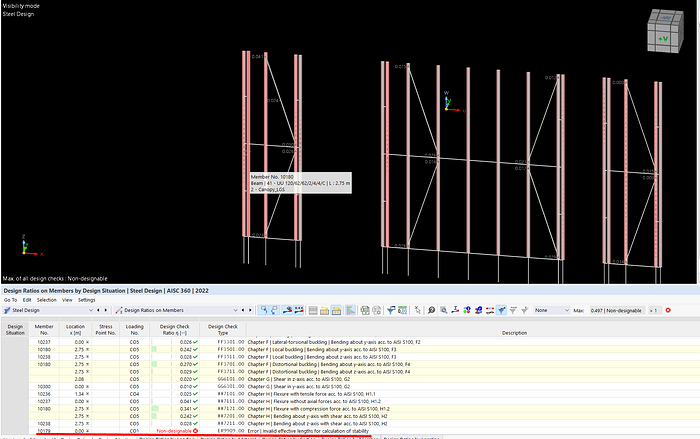The height and width of the screenshot is (439, 700).
Task: Click the Member No. 10180 tooltip in viewport
Action: tap(300, 183)
